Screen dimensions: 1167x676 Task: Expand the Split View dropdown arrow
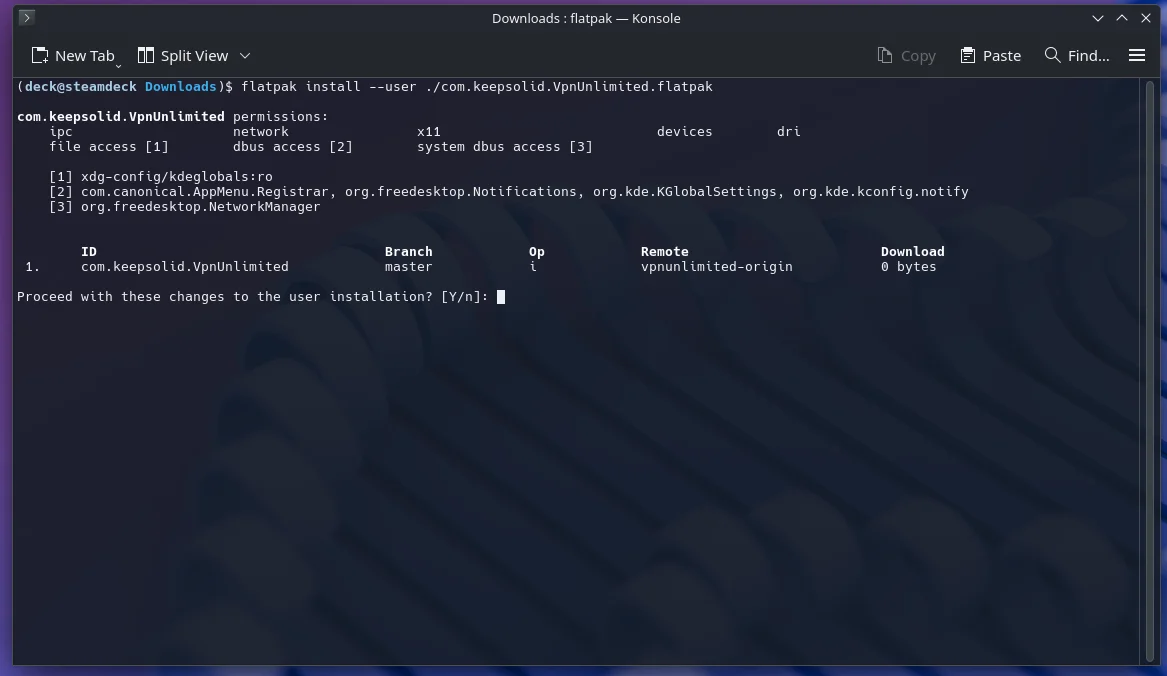point(245,56)
